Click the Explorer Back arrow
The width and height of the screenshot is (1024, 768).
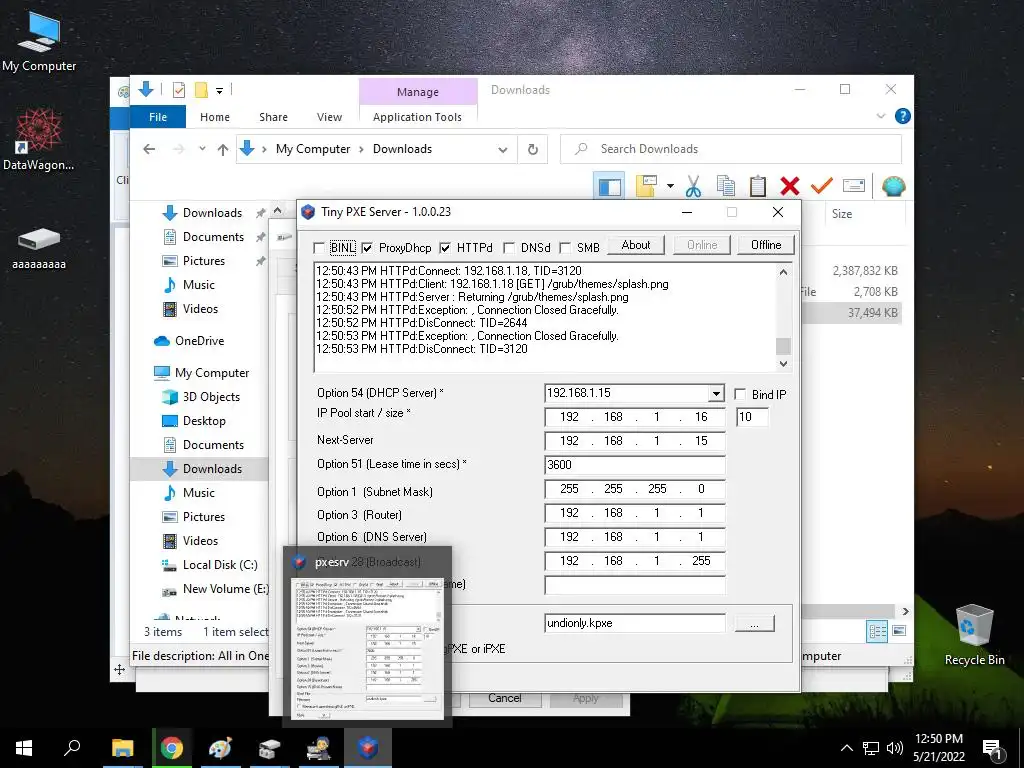click(149, 149)
